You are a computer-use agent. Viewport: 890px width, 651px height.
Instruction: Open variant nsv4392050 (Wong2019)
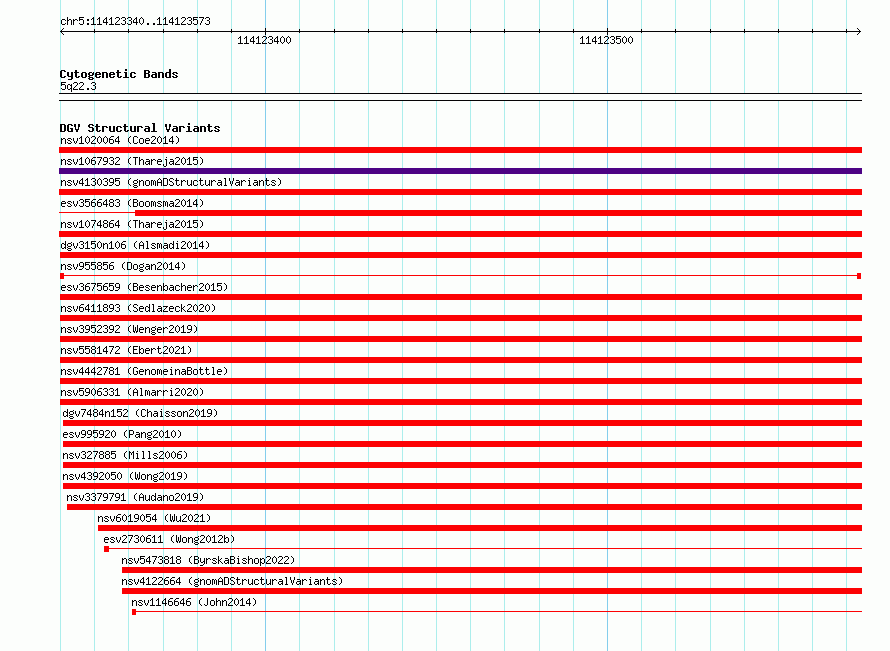125,476
